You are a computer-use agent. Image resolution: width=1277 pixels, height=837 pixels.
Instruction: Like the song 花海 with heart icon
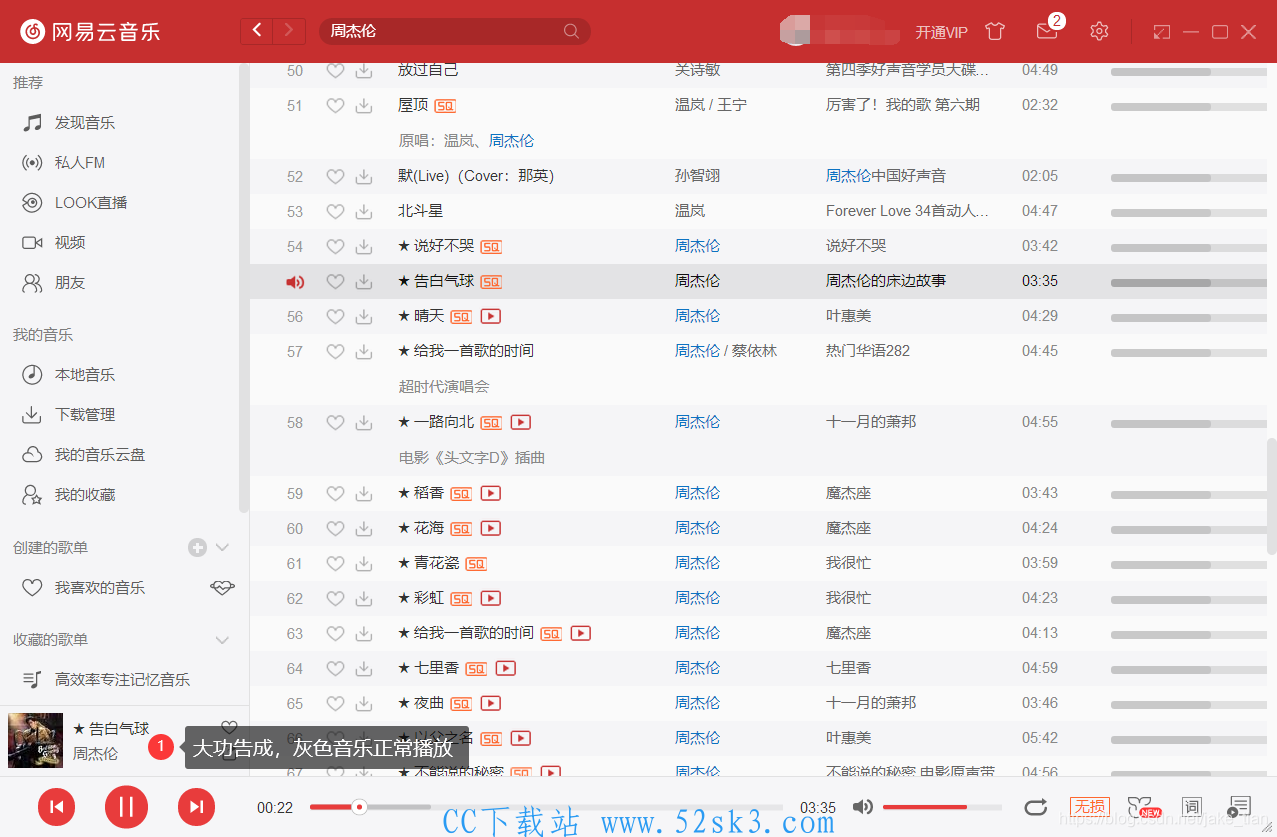336,528
